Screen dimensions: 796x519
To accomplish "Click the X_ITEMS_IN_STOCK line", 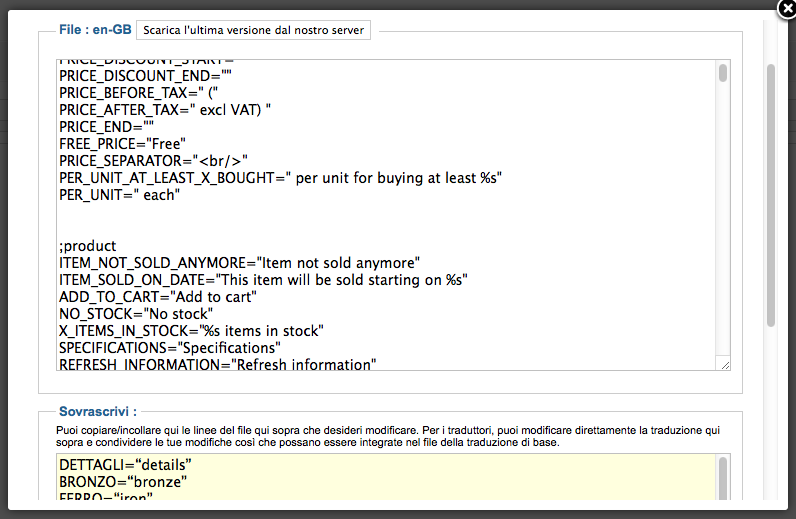I will pos(191,330).
